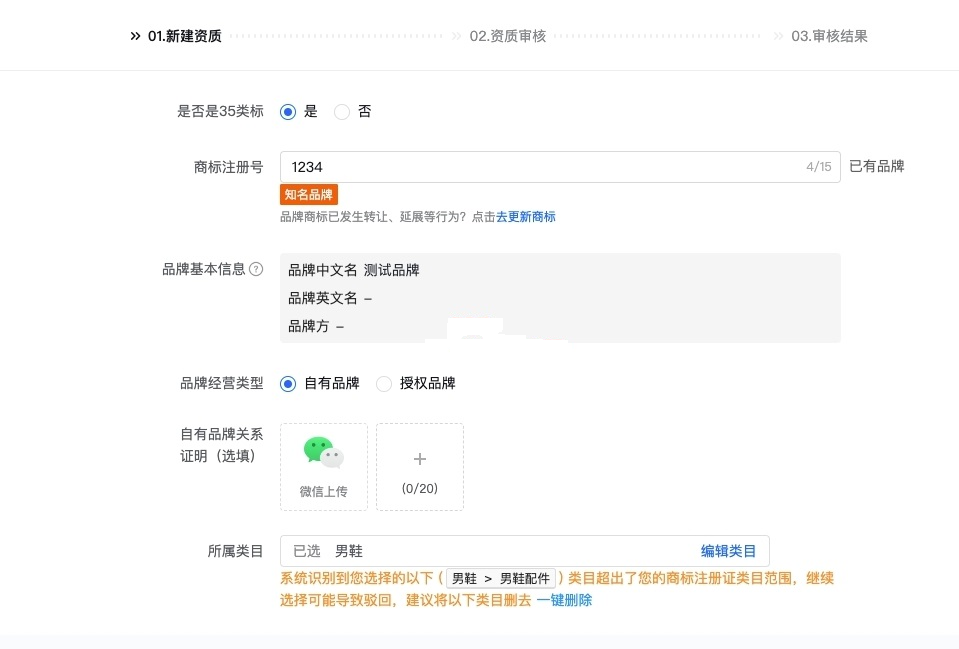959x649 pixels.
Task: Select 否 for 35类标 option
Action: pyautogui.click(x=342, y=112)
